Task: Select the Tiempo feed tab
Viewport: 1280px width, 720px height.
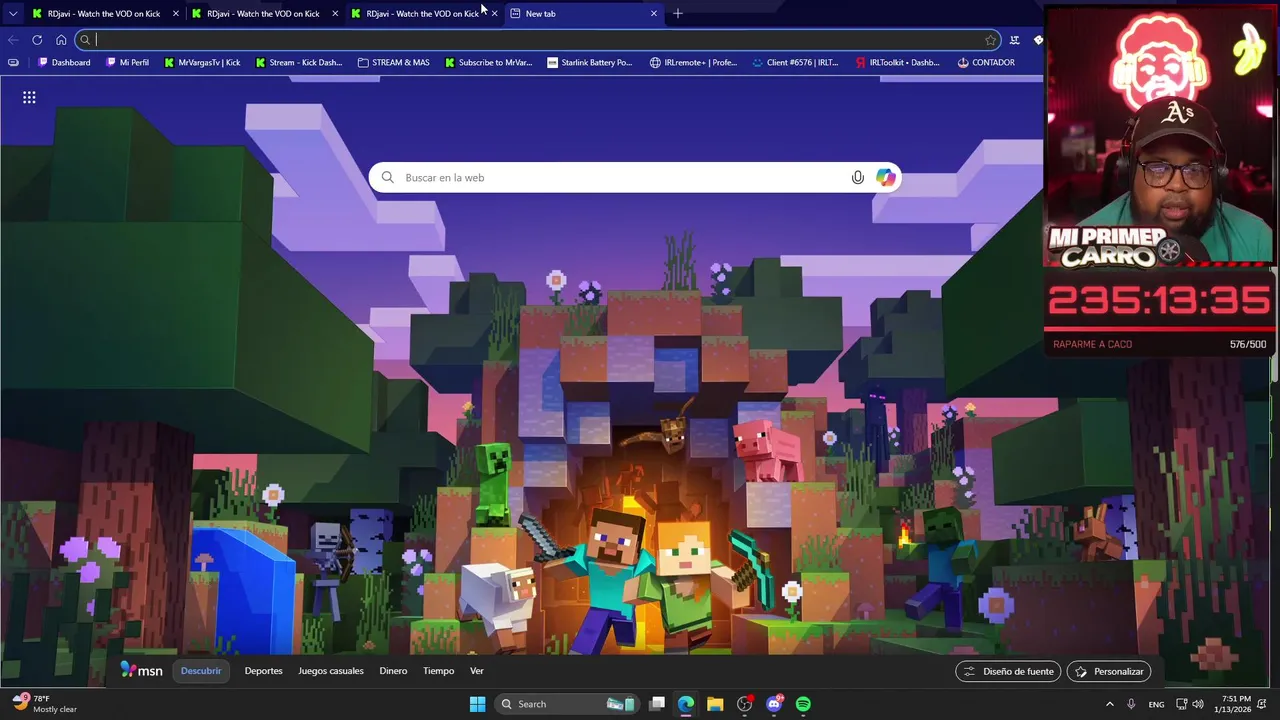Action: (x=438, y=671)
